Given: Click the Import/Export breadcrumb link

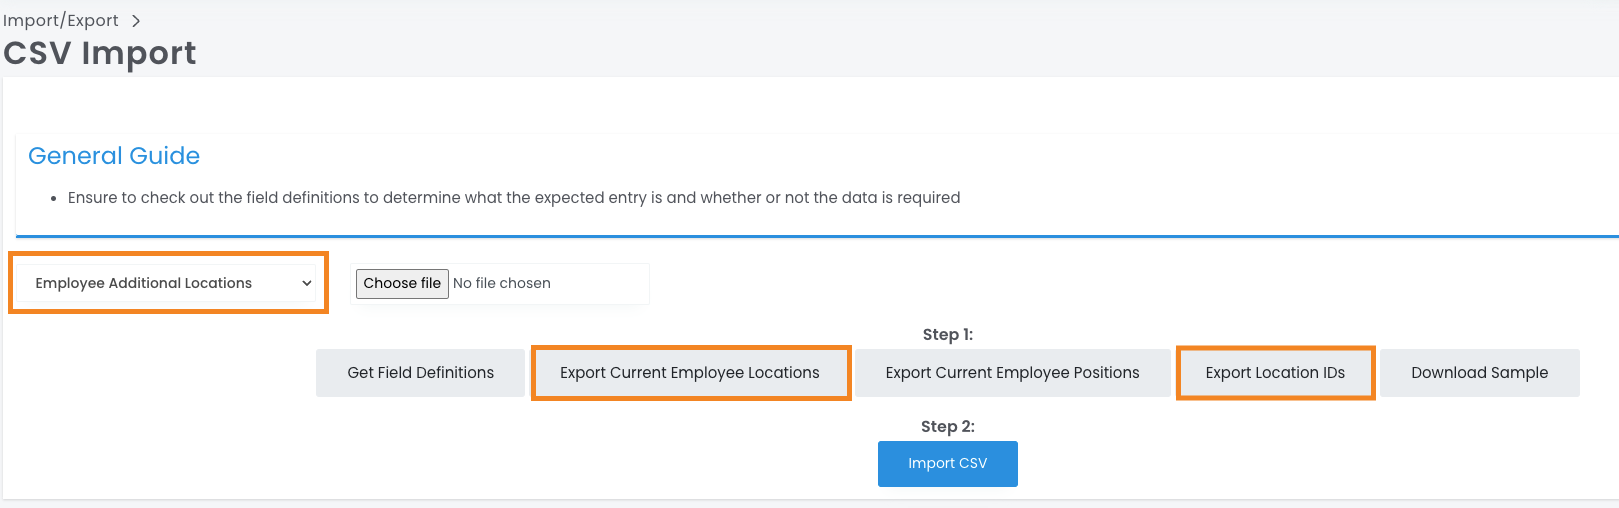Looking at the screenshot, I should click(x=61, y=20).
